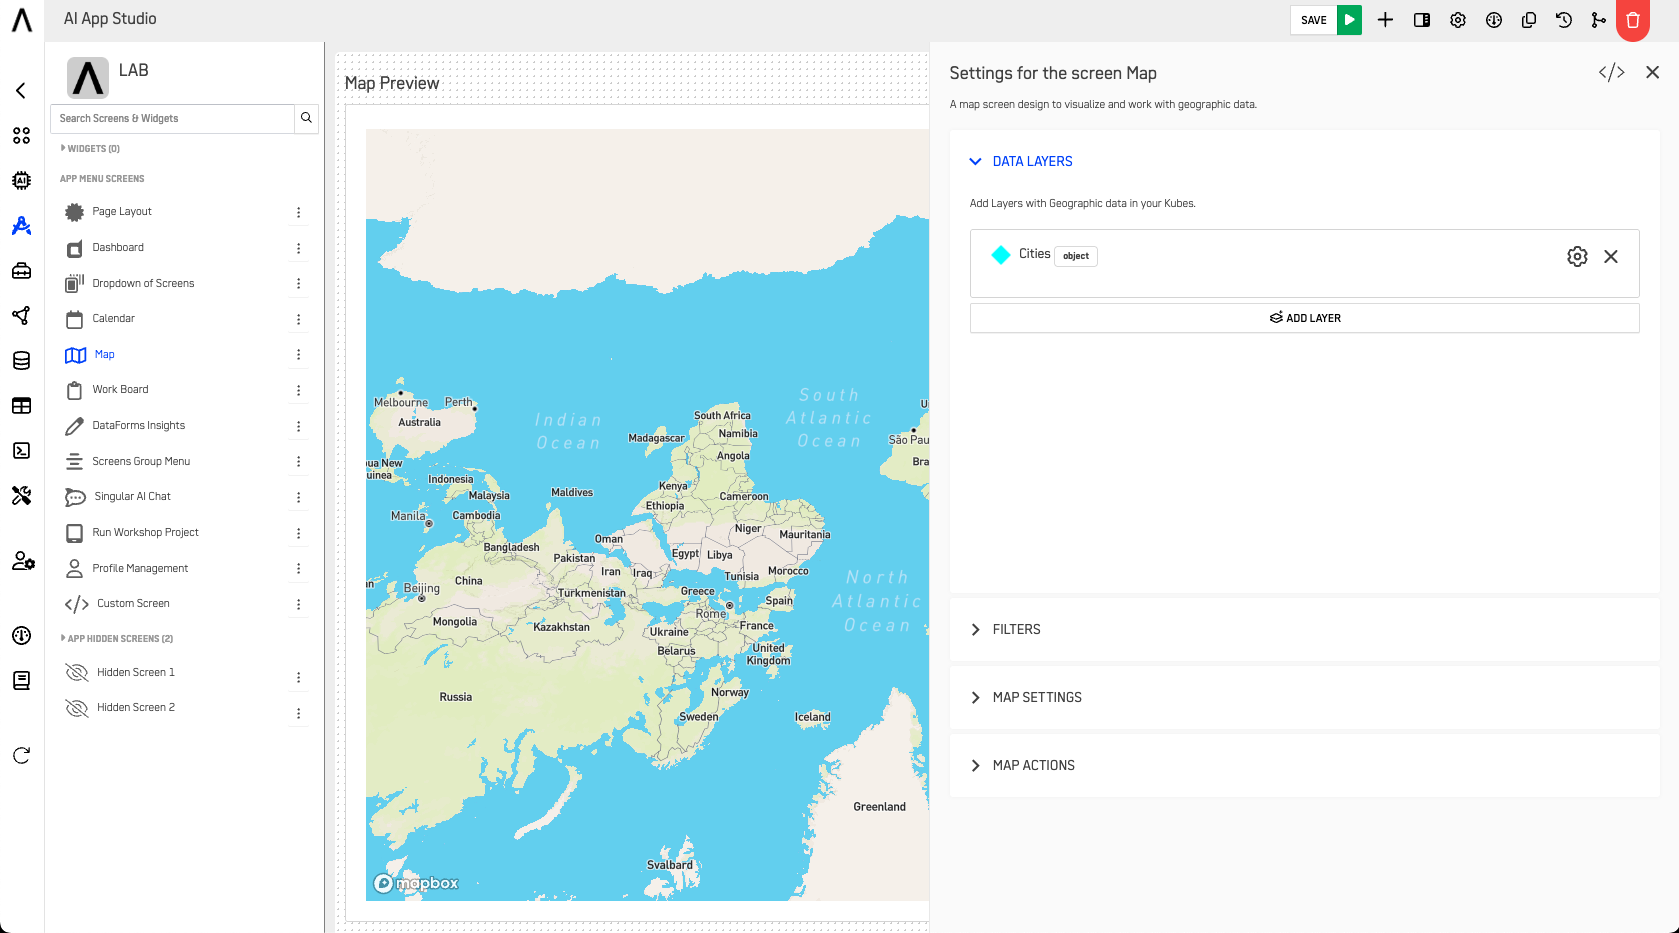Open Singular AI Chat screen
1679x933 pixels.
click(132, 497)
